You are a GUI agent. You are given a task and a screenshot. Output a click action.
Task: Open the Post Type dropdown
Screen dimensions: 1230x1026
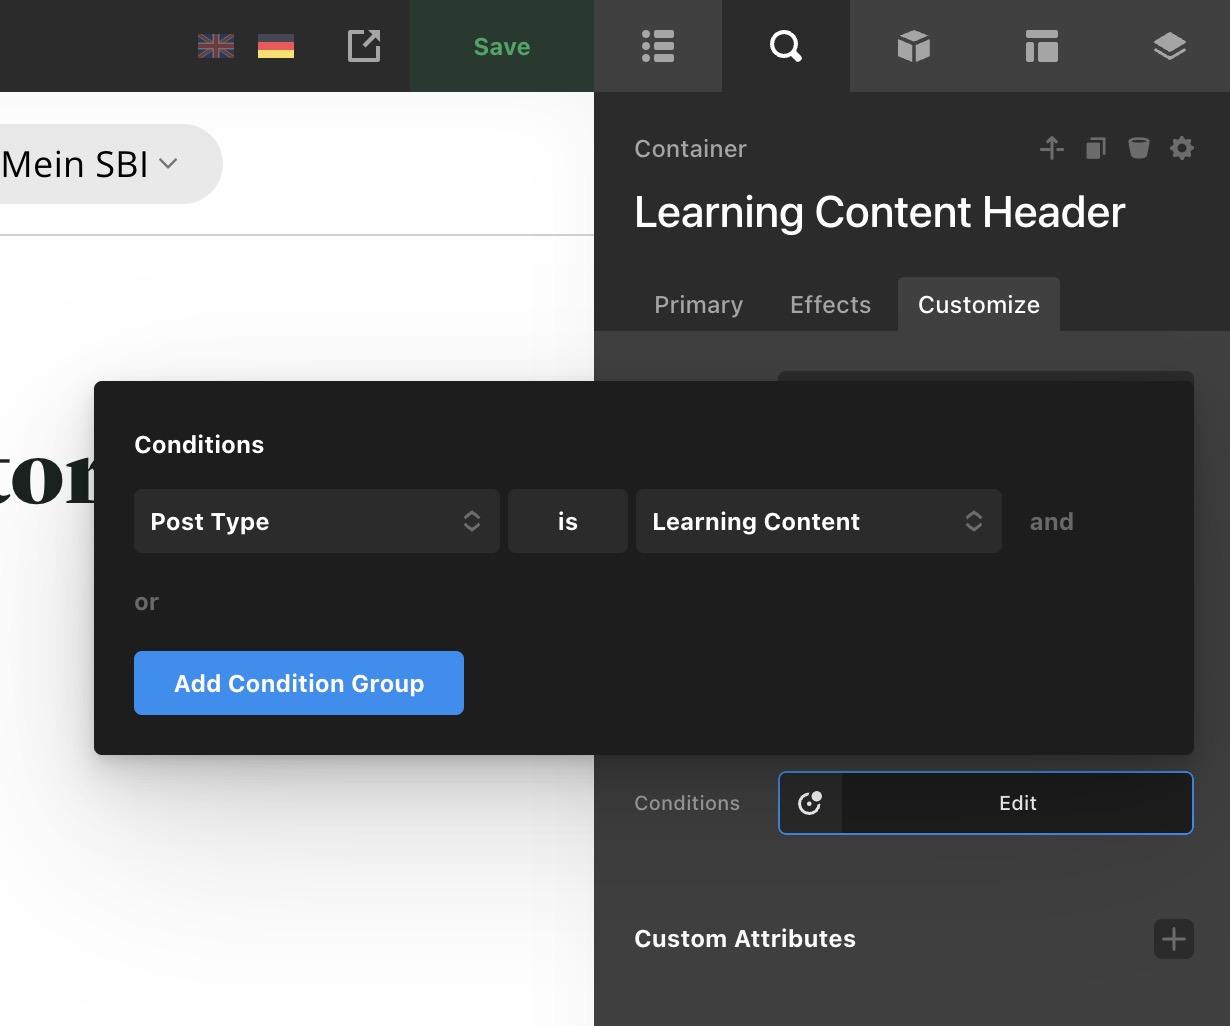click(316, 521)
